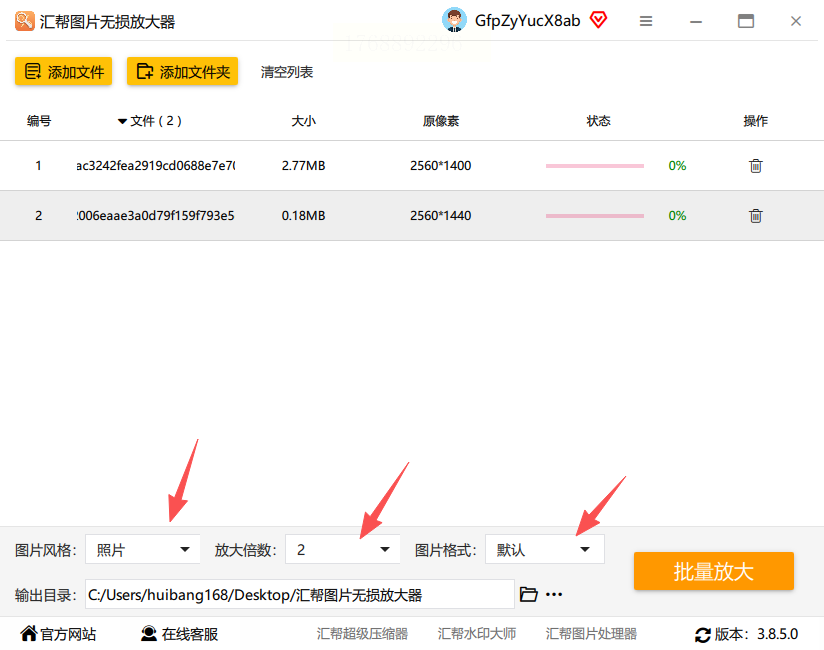Click the red VIP diamond icon
824x650 pixels.
tap(598, 20)
